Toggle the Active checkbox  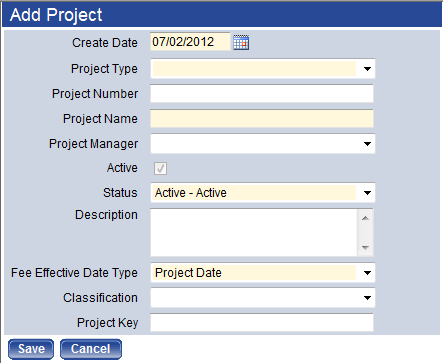pyautogui.click(x=160, y=168)
